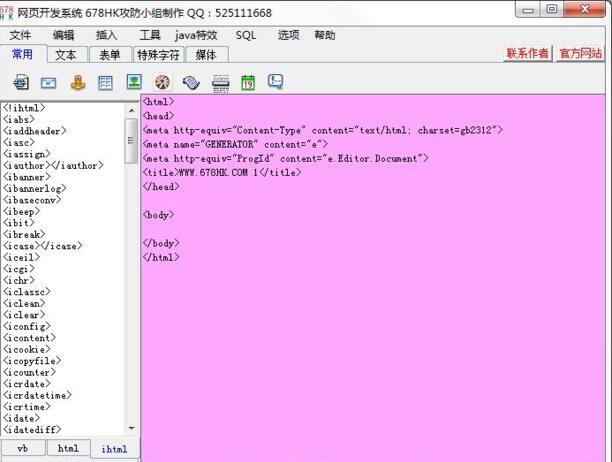Select <icgi> in the tag list
Viewport: 612px width, 462px height.
(19, 269)
